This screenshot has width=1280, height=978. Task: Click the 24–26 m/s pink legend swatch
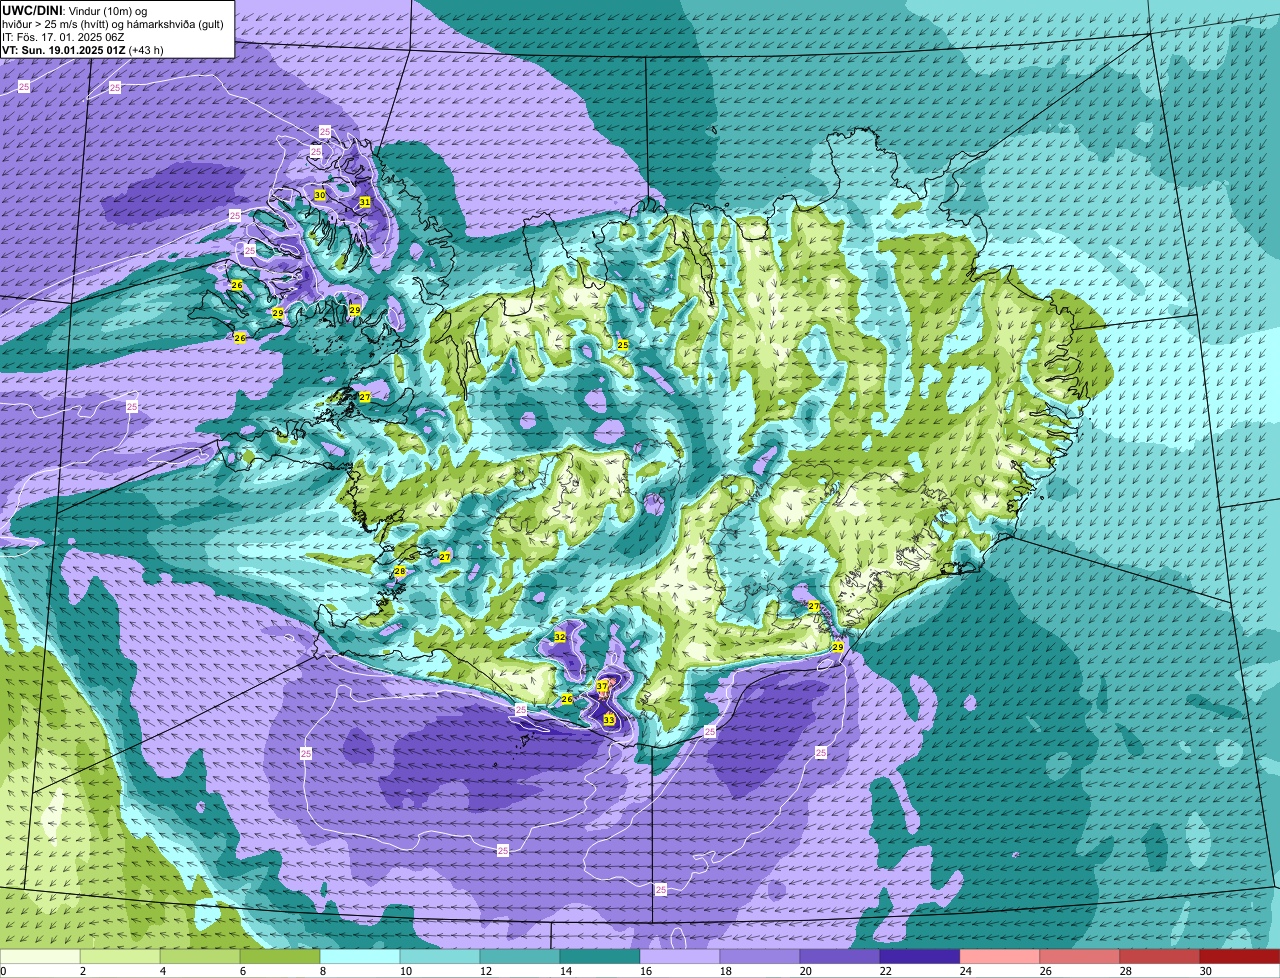click(x=1000, y=956)
